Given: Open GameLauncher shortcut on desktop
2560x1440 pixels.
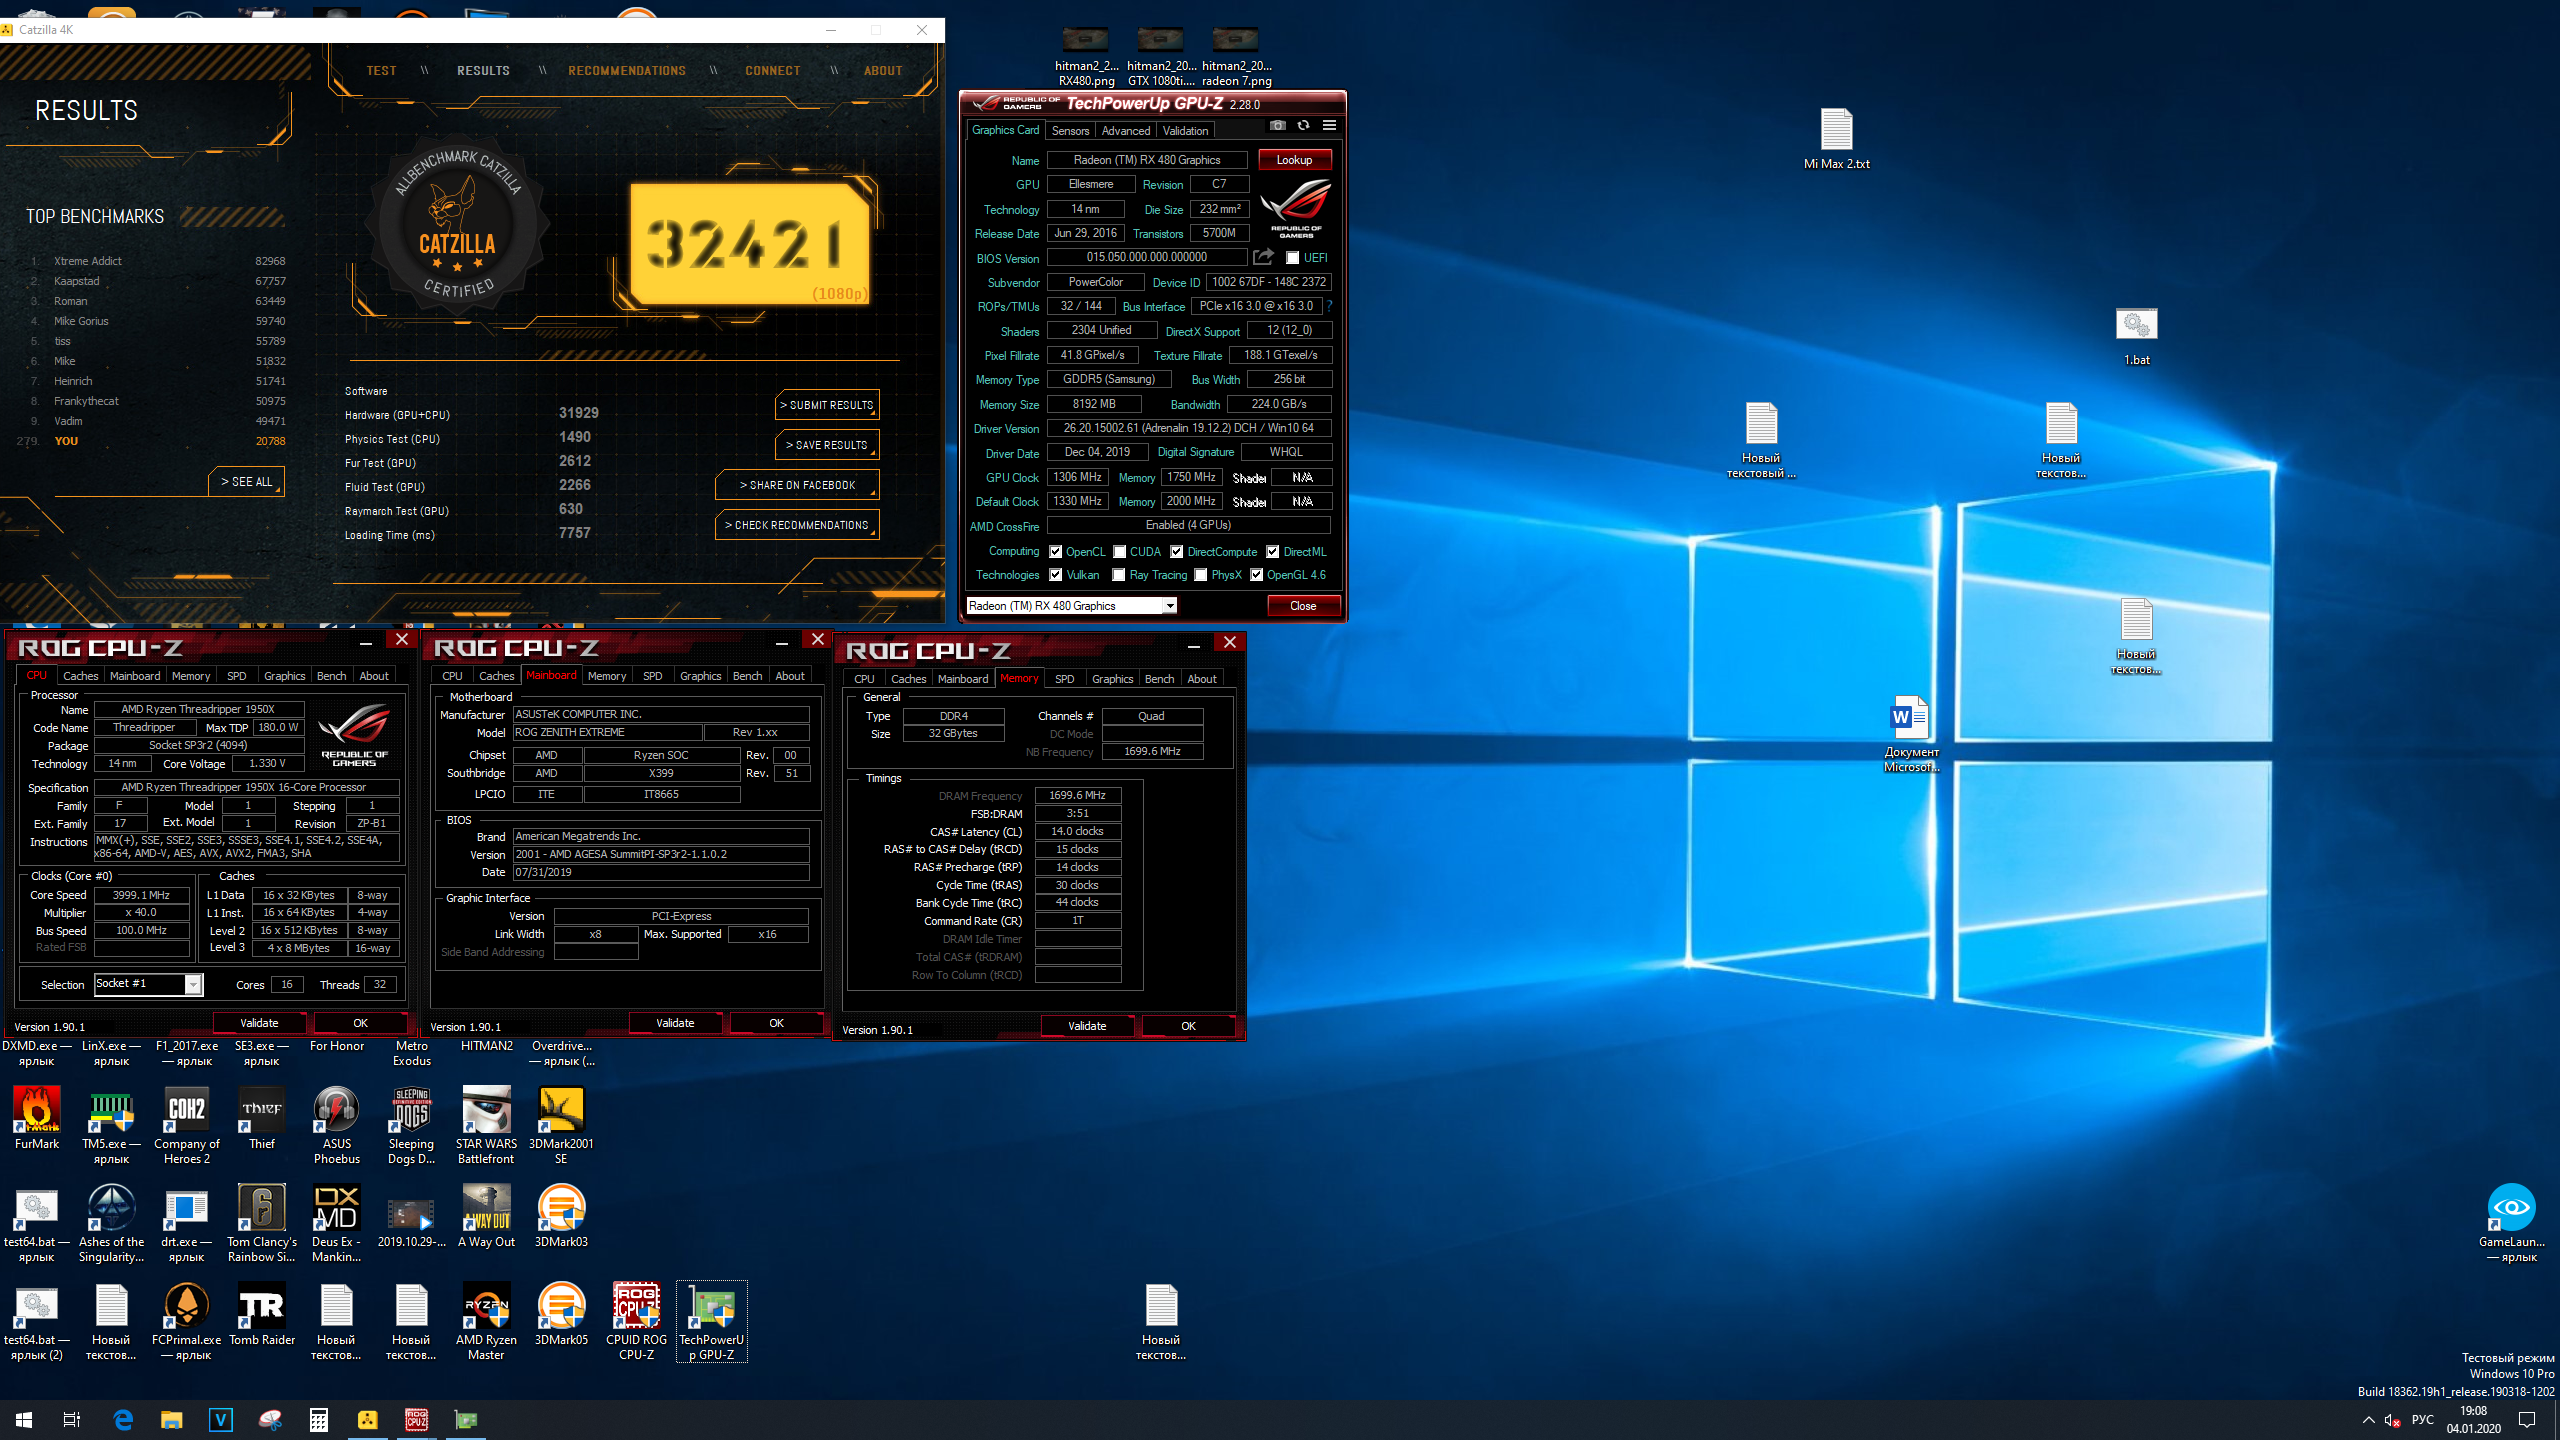Looking at the screenshot, I should [x=2512, y=1224].
